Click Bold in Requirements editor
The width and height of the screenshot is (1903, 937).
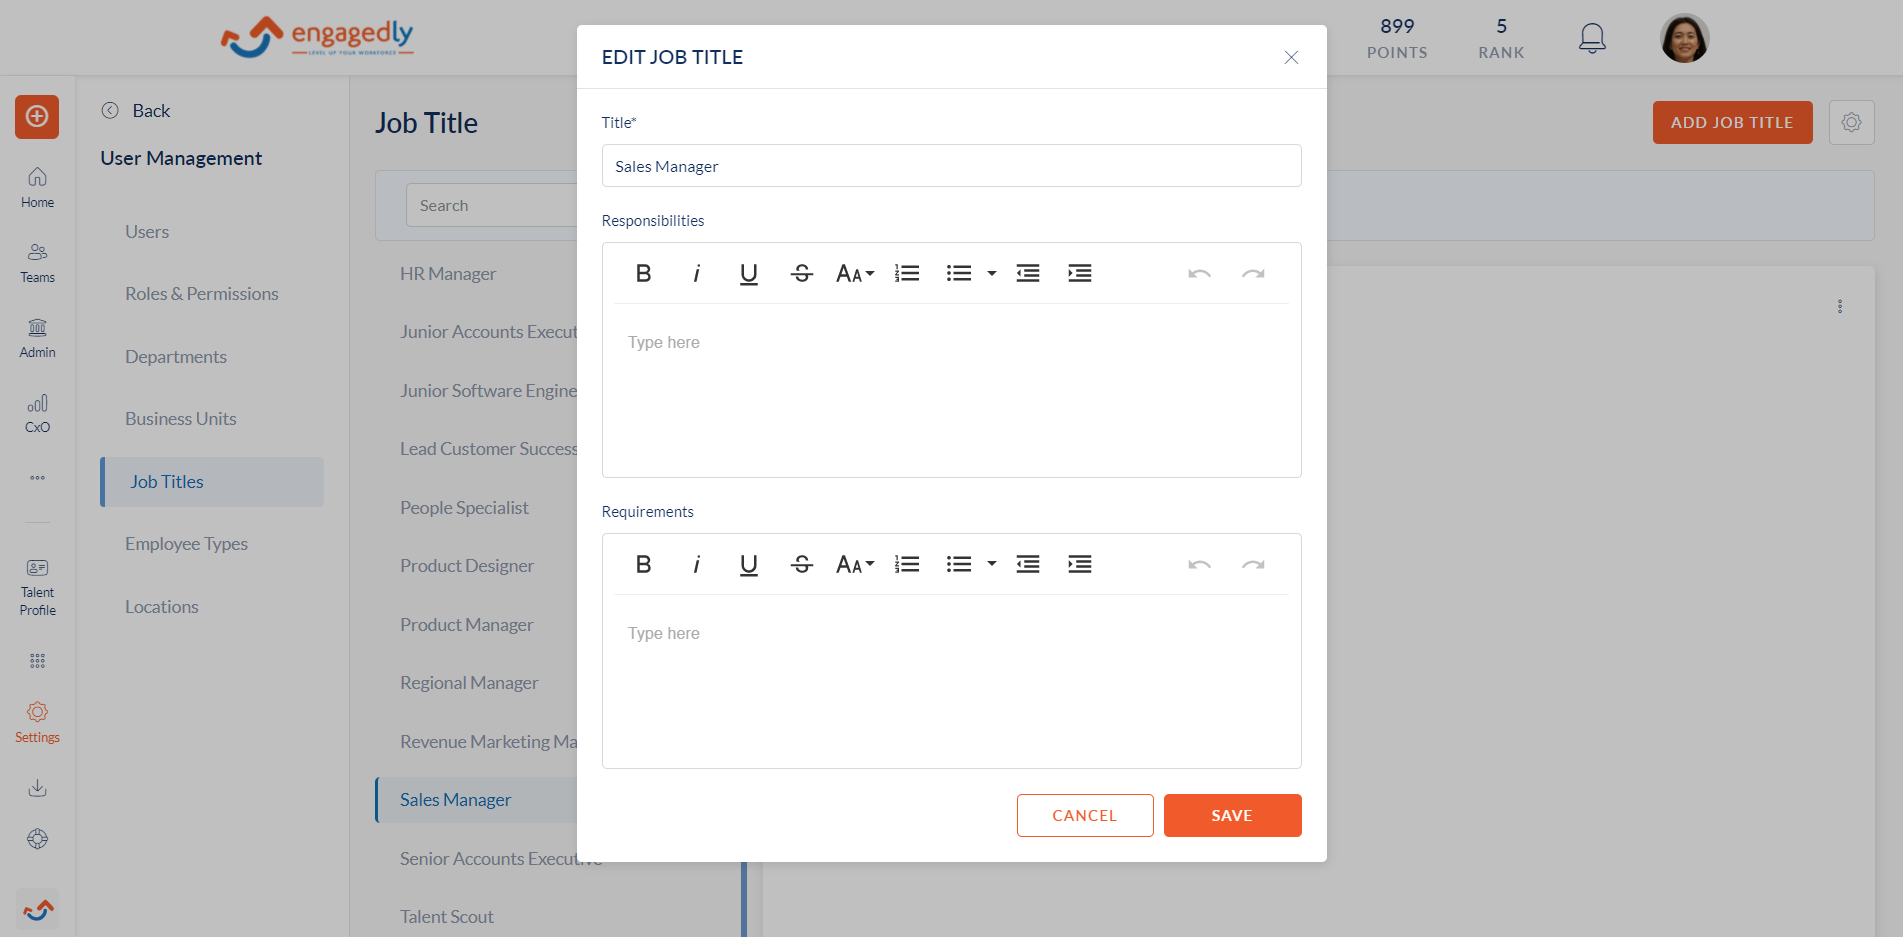pyautogui.click(x=644, y=564)
